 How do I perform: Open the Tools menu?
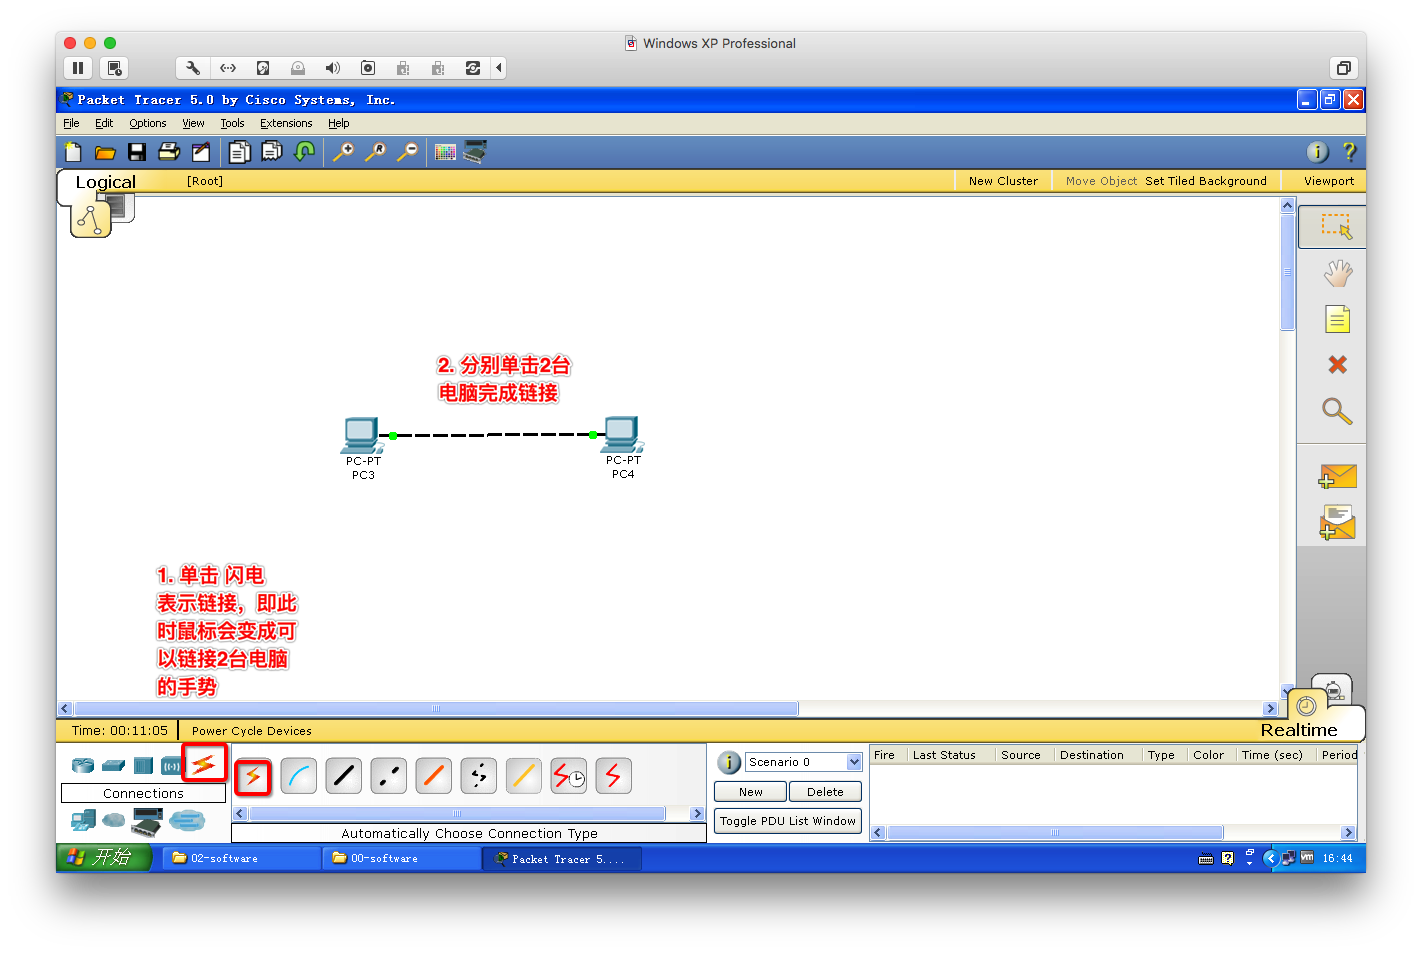(232, 123)
